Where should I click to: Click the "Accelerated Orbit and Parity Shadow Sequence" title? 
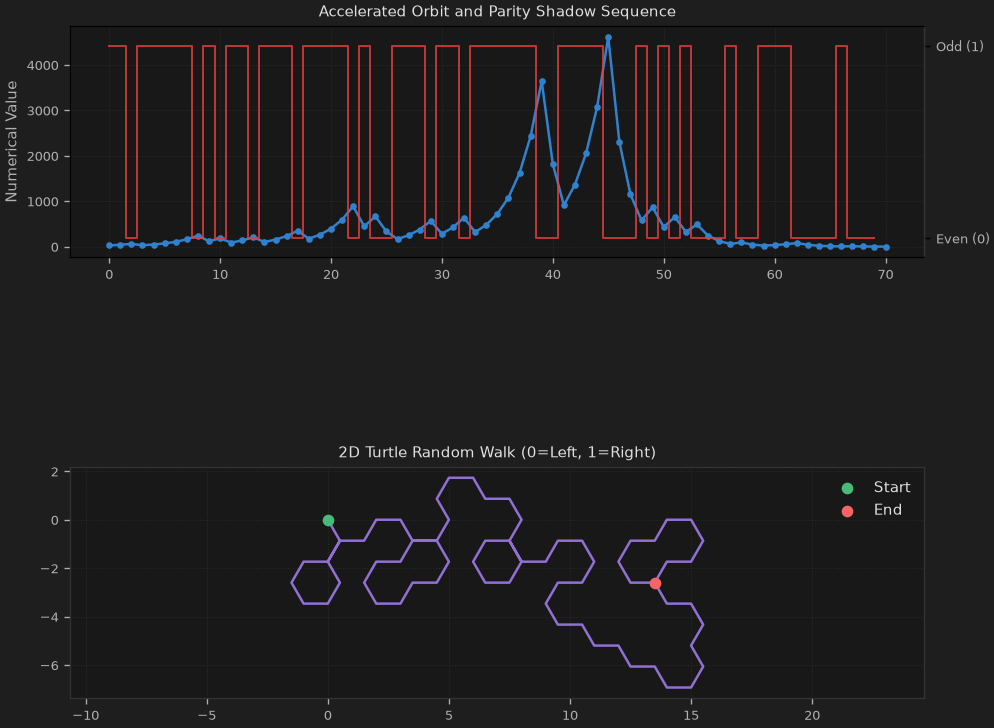[x=497, y=11]
